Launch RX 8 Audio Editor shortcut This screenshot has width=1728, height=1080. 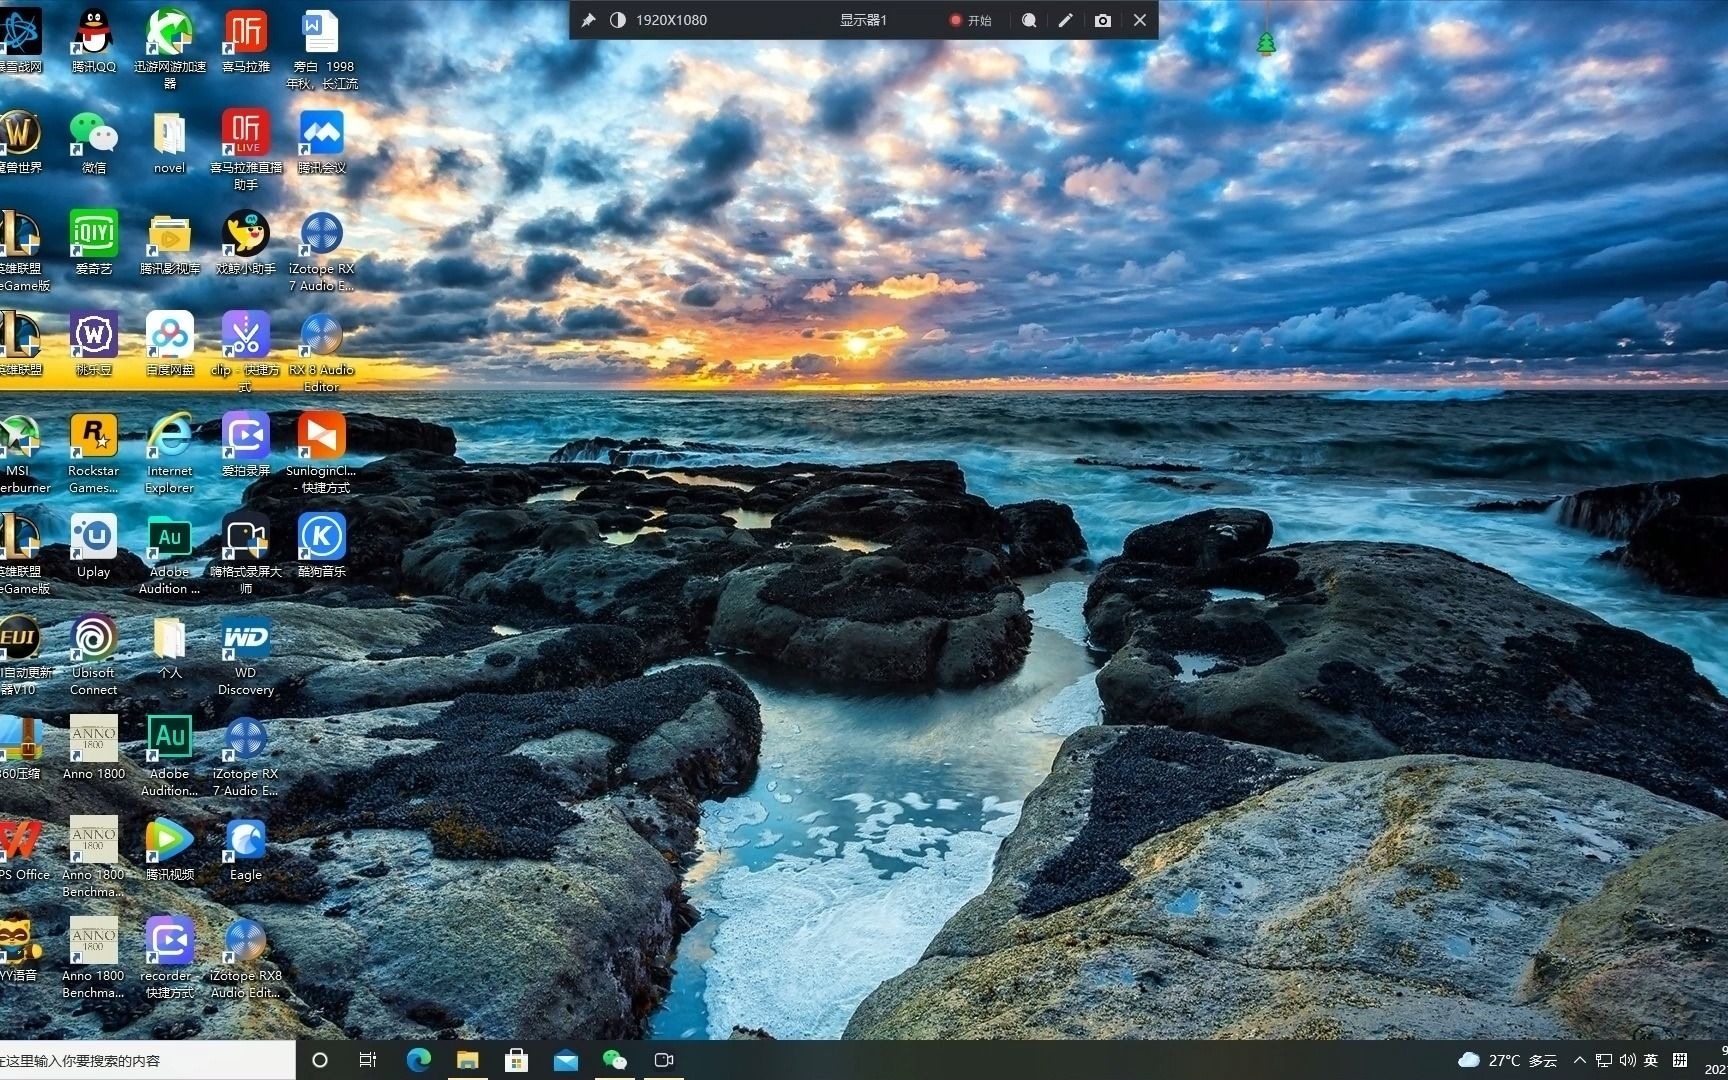tap(322, 351)
